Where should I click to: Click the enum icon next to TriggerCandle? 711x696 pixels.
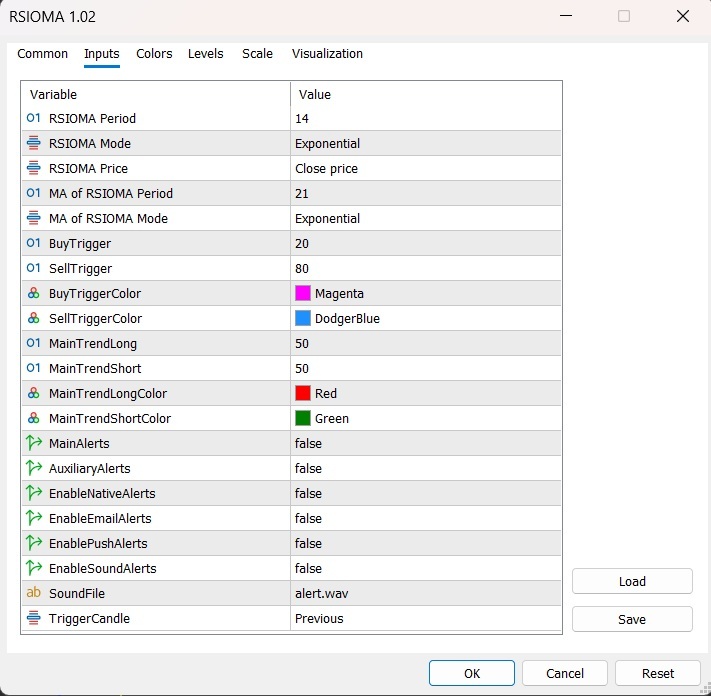[34, 618]
